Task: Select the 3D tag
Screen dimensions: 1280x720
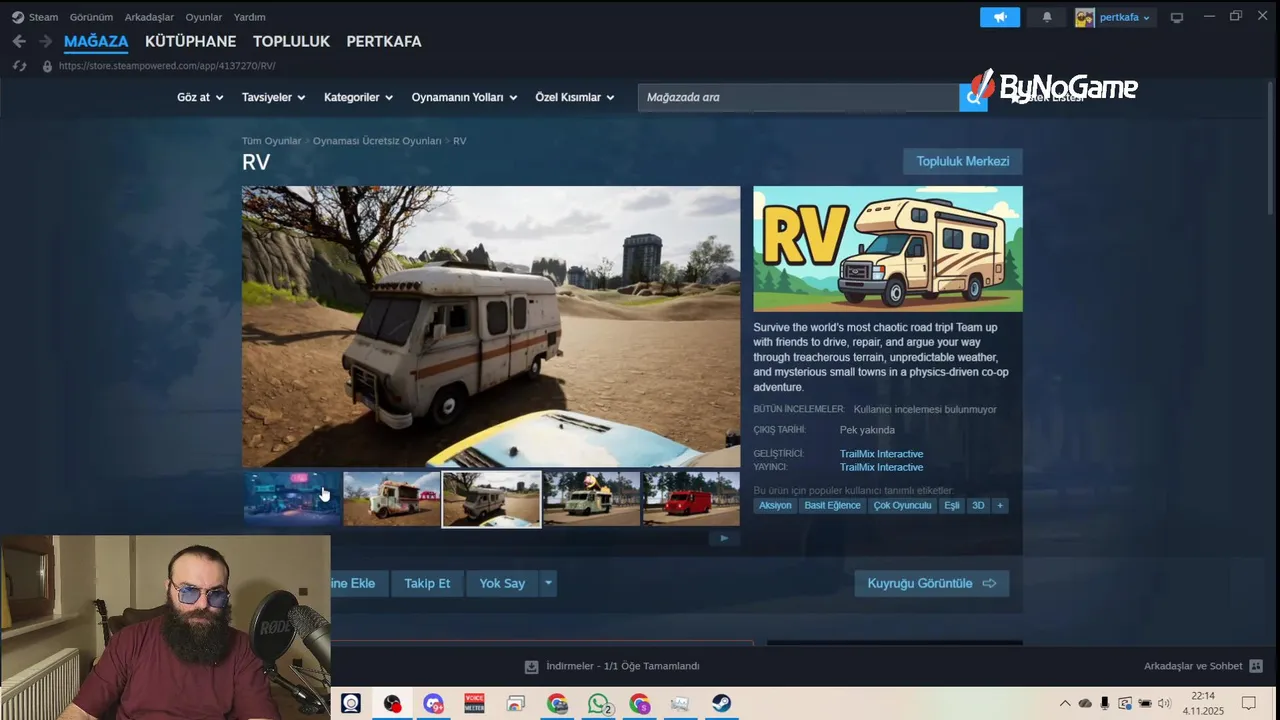Action: click(x=978, y=506)
